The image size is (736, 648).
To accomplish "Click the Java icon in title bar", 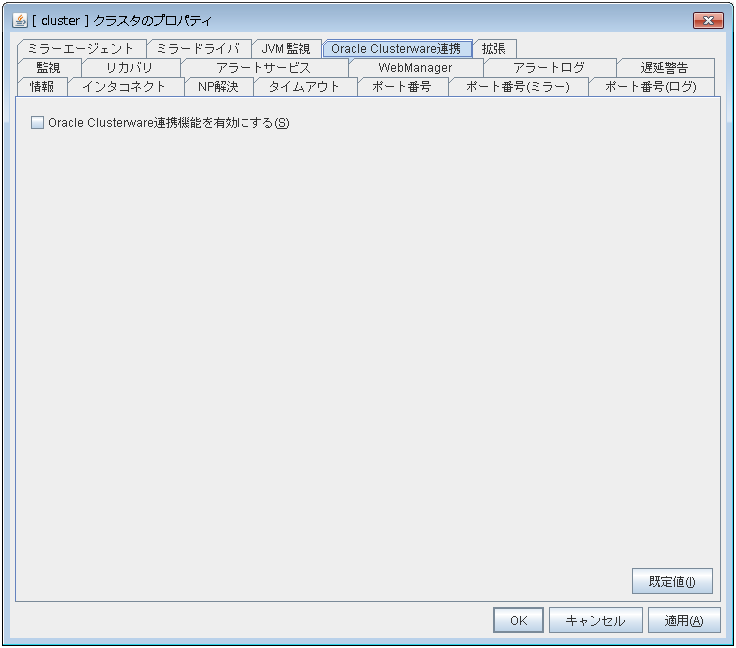I will 20,20.
